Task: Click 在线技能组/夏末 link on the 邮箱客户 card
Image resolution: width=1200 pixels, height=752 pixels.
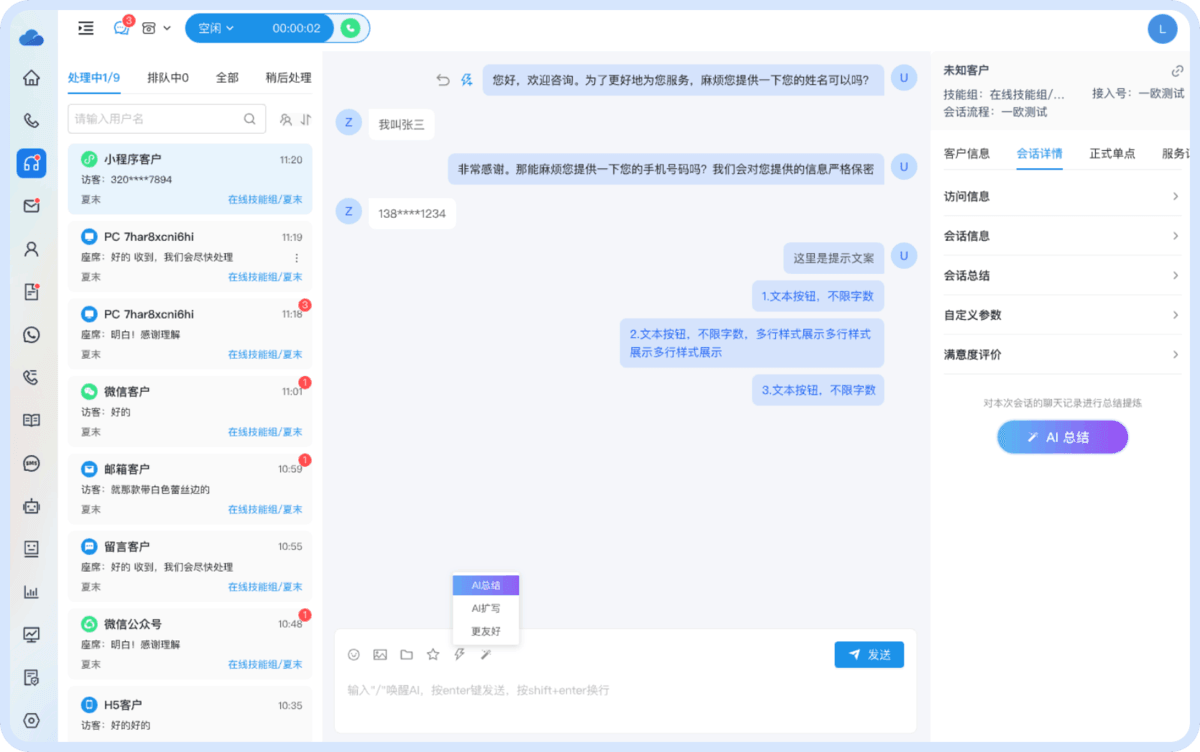Action: pos(265,509)
